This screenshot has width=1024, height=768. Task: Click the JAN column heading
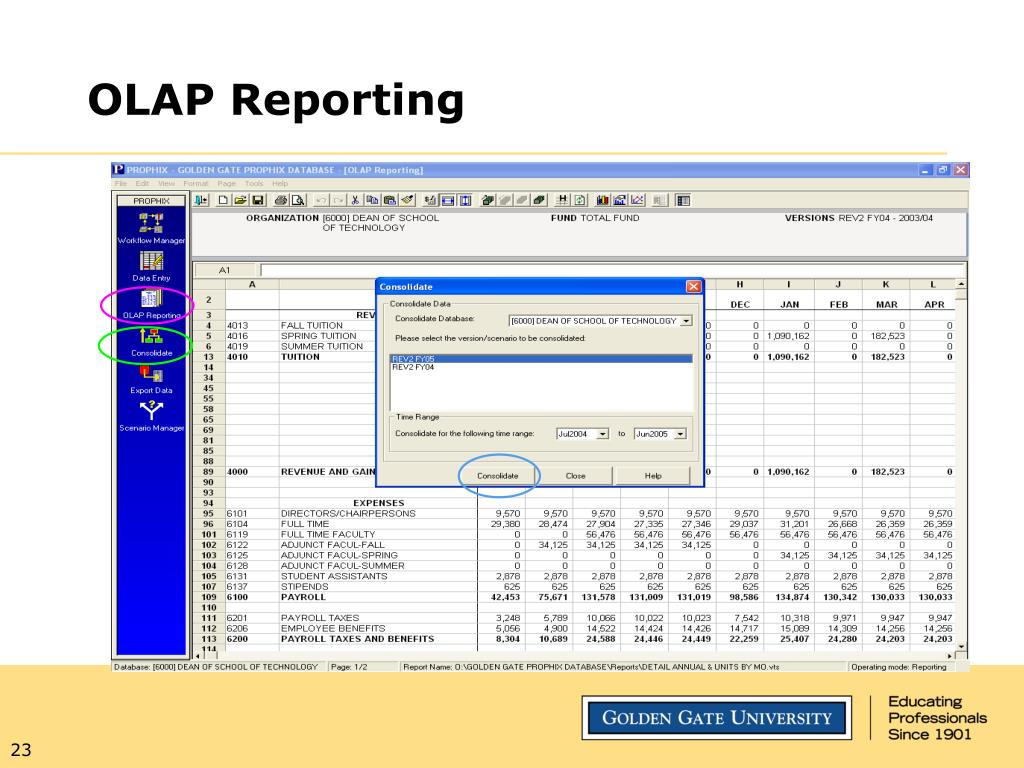(x=790, y=304)
